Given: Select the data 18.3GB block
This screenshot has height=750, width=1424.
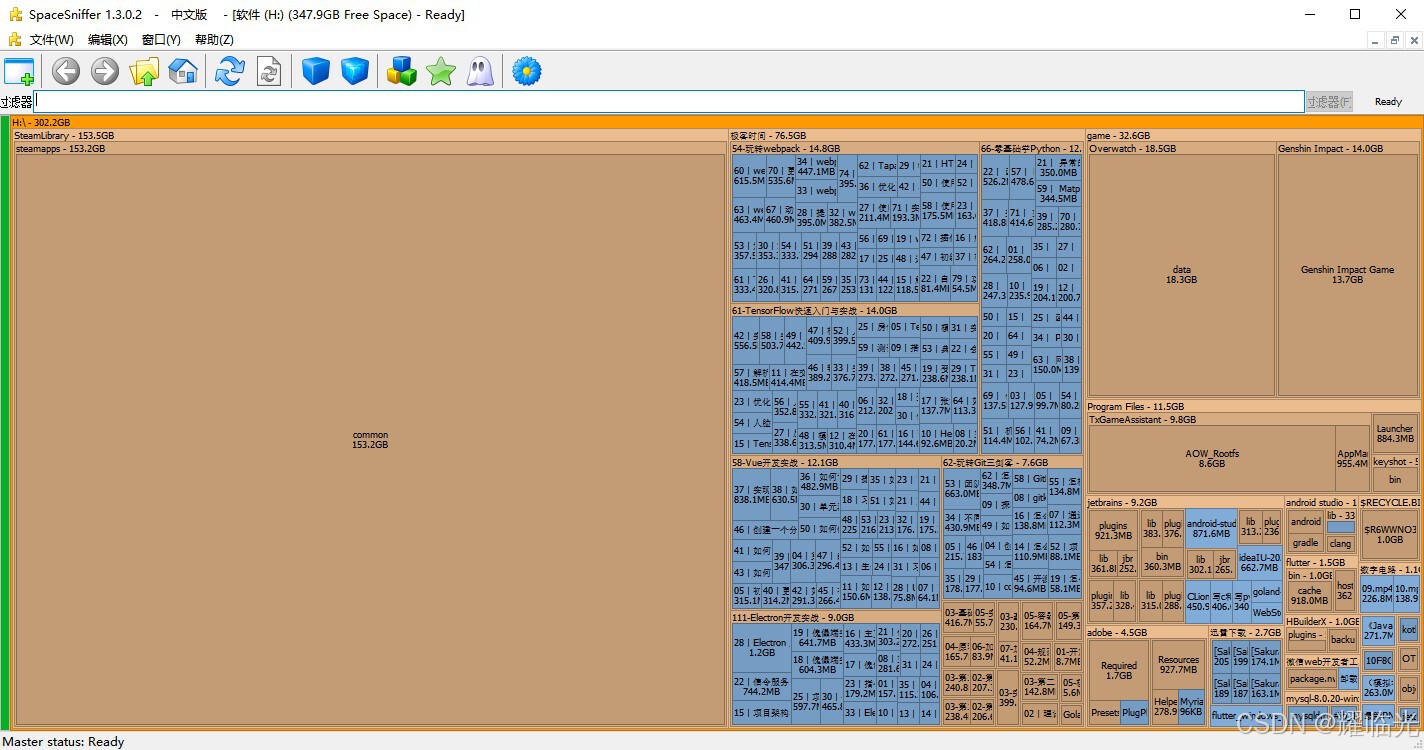Looking at the screenshot, I should coord(1181,275).
